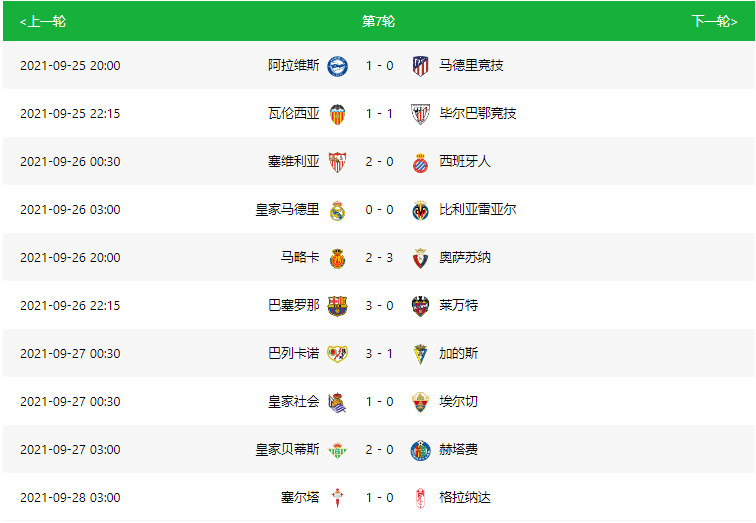Image resolution: width=756 pixels, height=523 pixels.
Task: Open team link 毕尔巴鄂竞技
Action: [477, 113]
